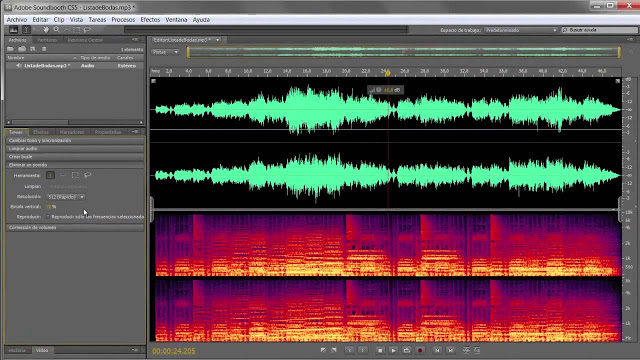Open the Procesos menu

coord(123,20)
